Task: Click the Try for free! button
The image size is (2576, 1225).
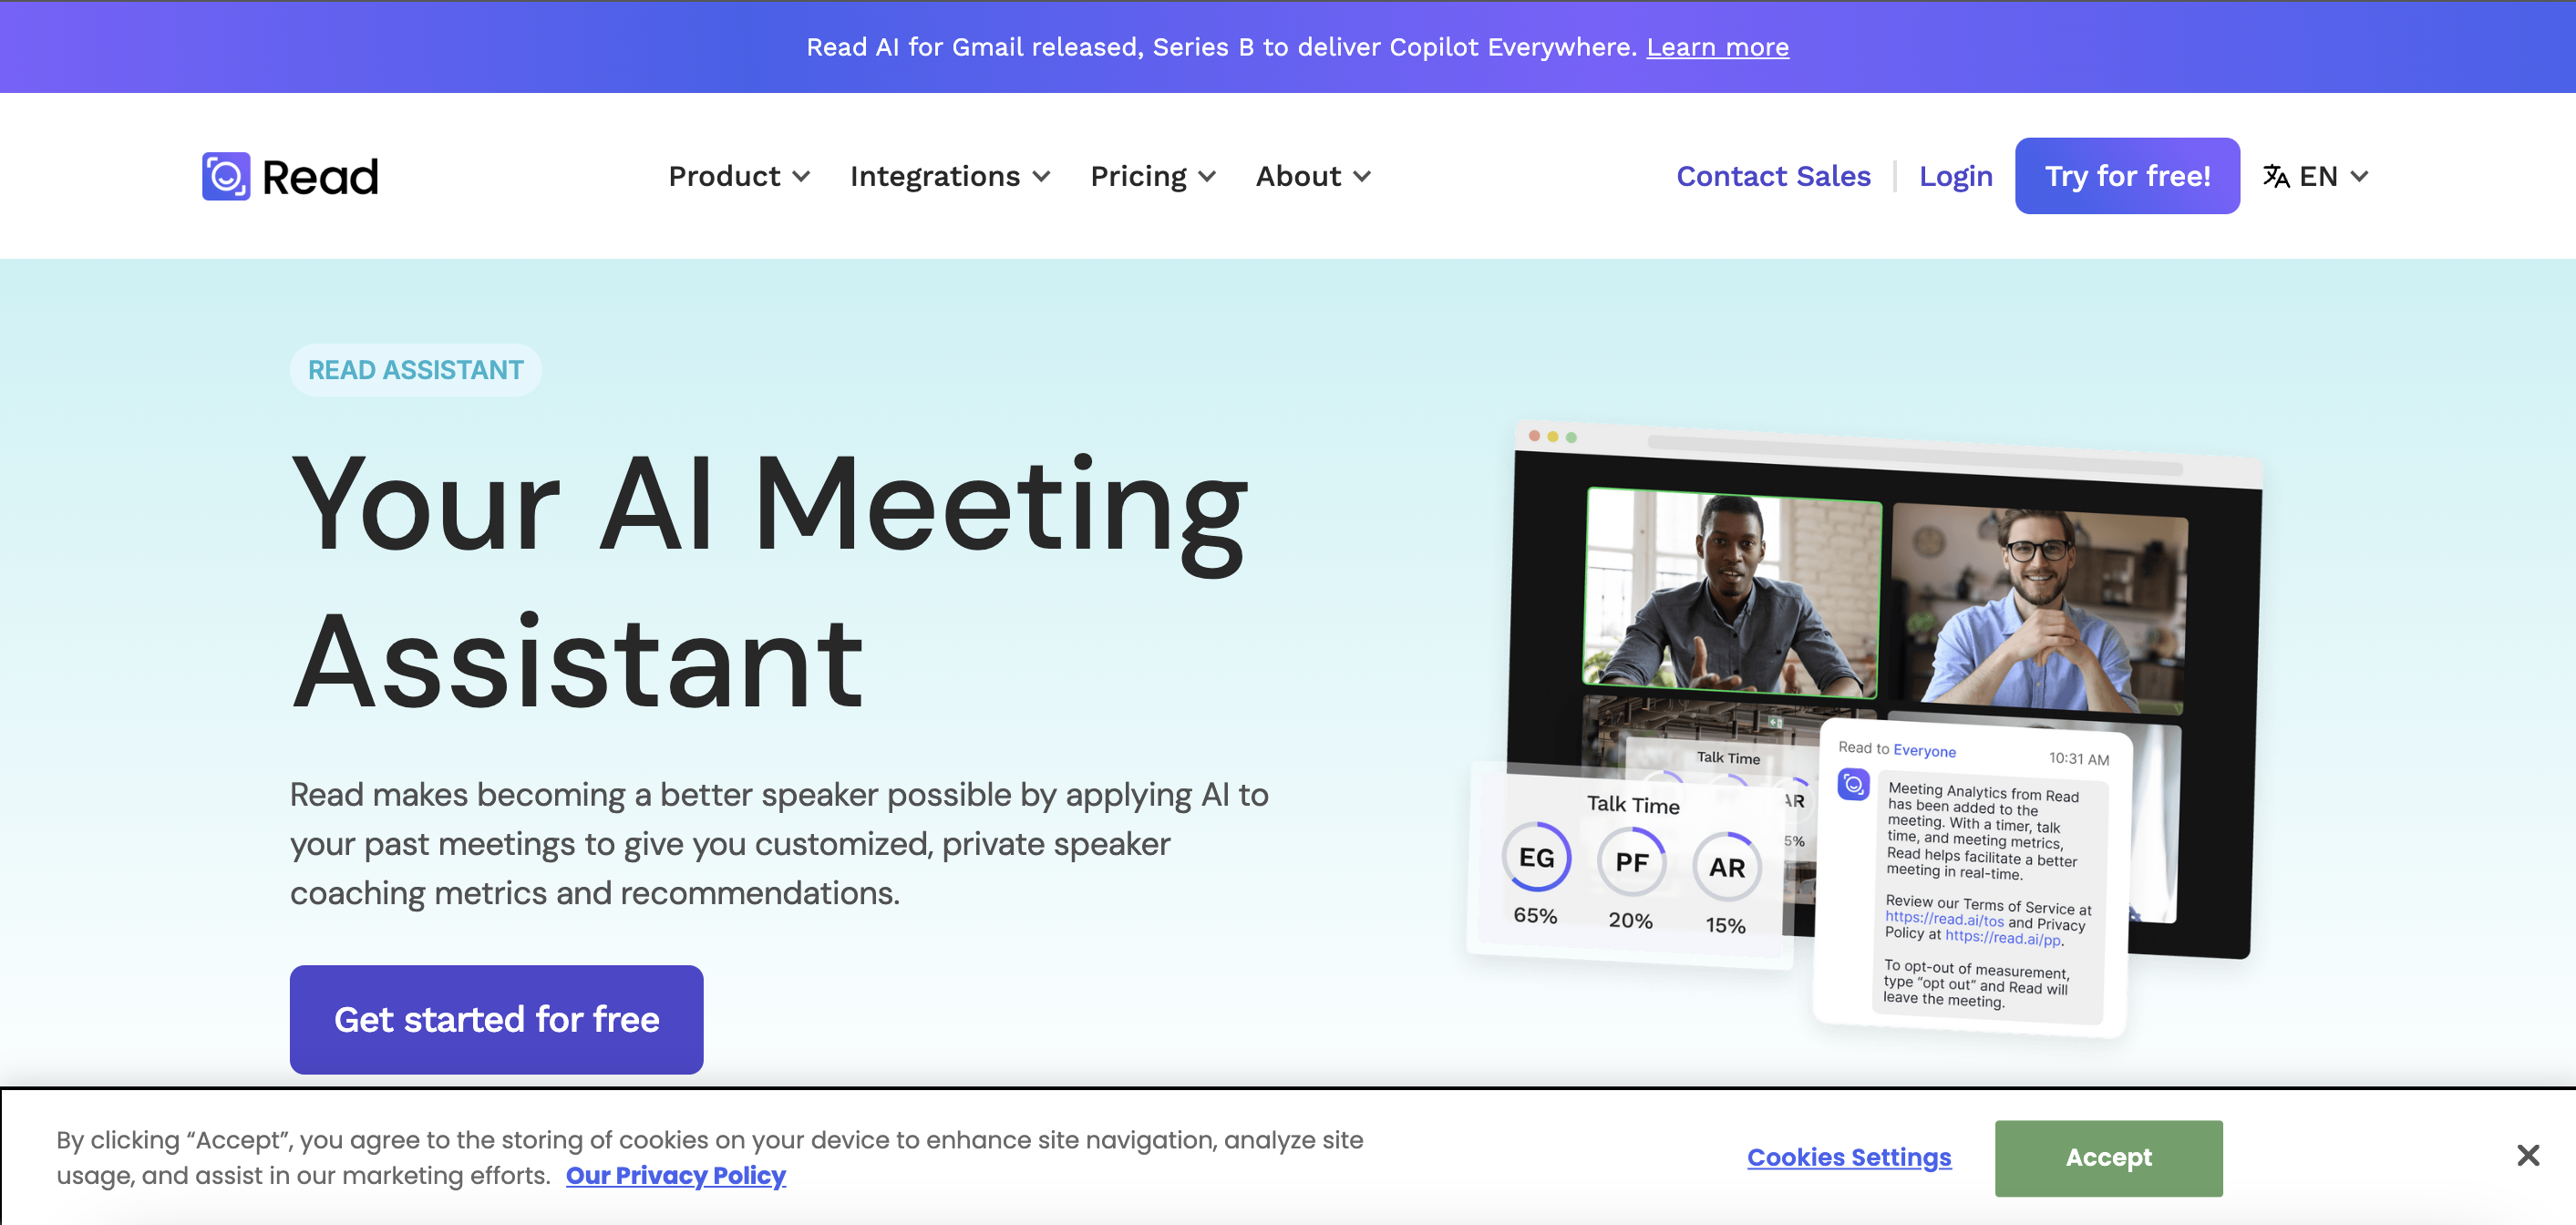Action: click(x=2127, y=176)
